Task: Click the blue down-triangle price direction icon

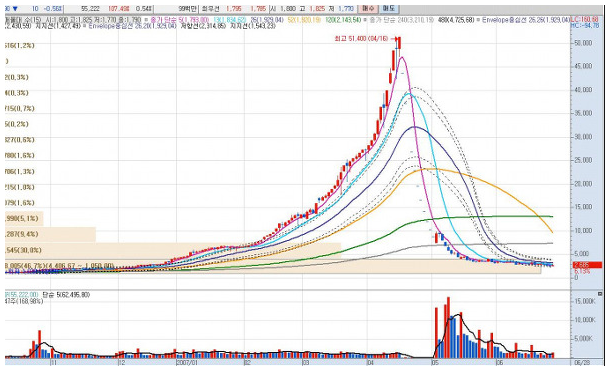Action: (15, 9)
